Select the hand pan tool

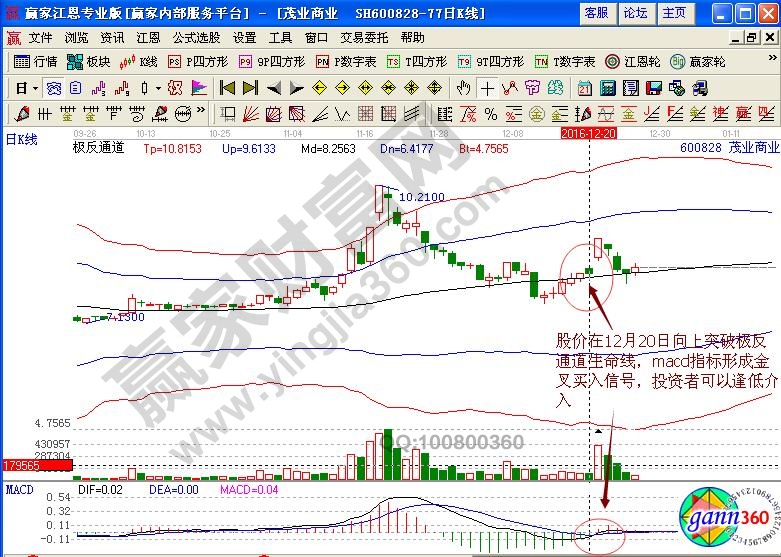463,88
